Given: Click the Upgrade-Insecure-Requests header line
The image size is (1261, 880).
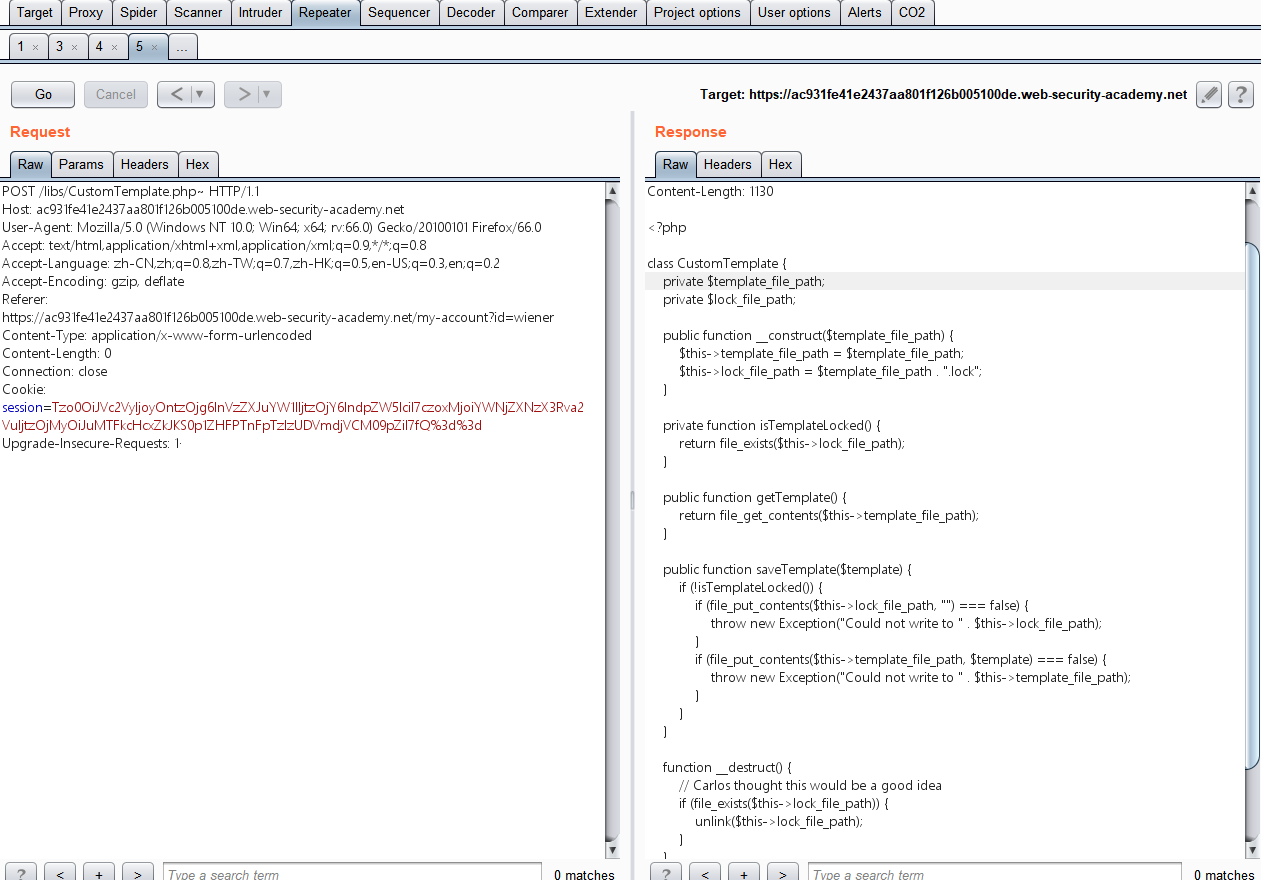Looking at the screenshot, I should coord(92,443).
